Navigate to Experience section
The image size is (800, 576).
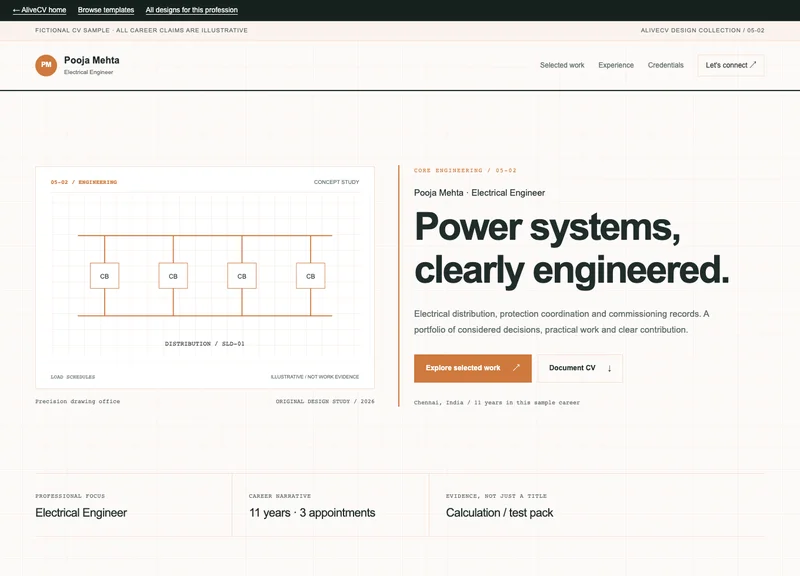(x=616, y=65)
